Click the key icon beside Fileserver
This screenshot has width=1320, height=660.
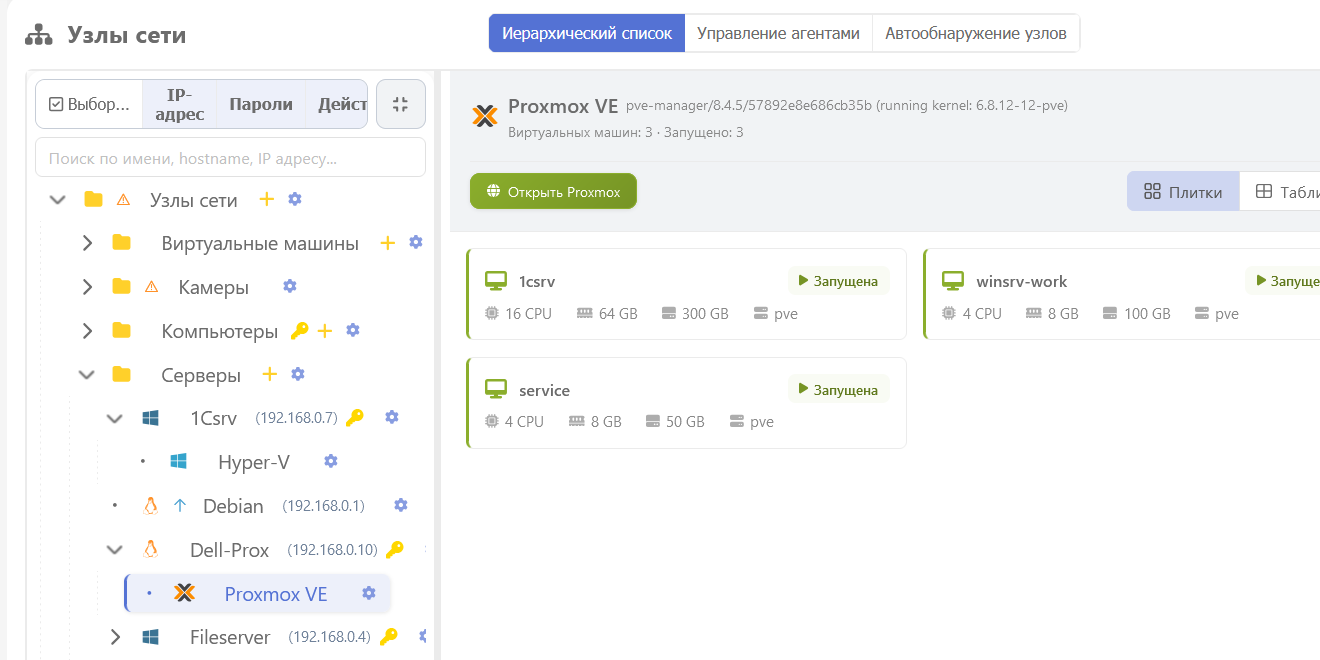tap(389, 637)
